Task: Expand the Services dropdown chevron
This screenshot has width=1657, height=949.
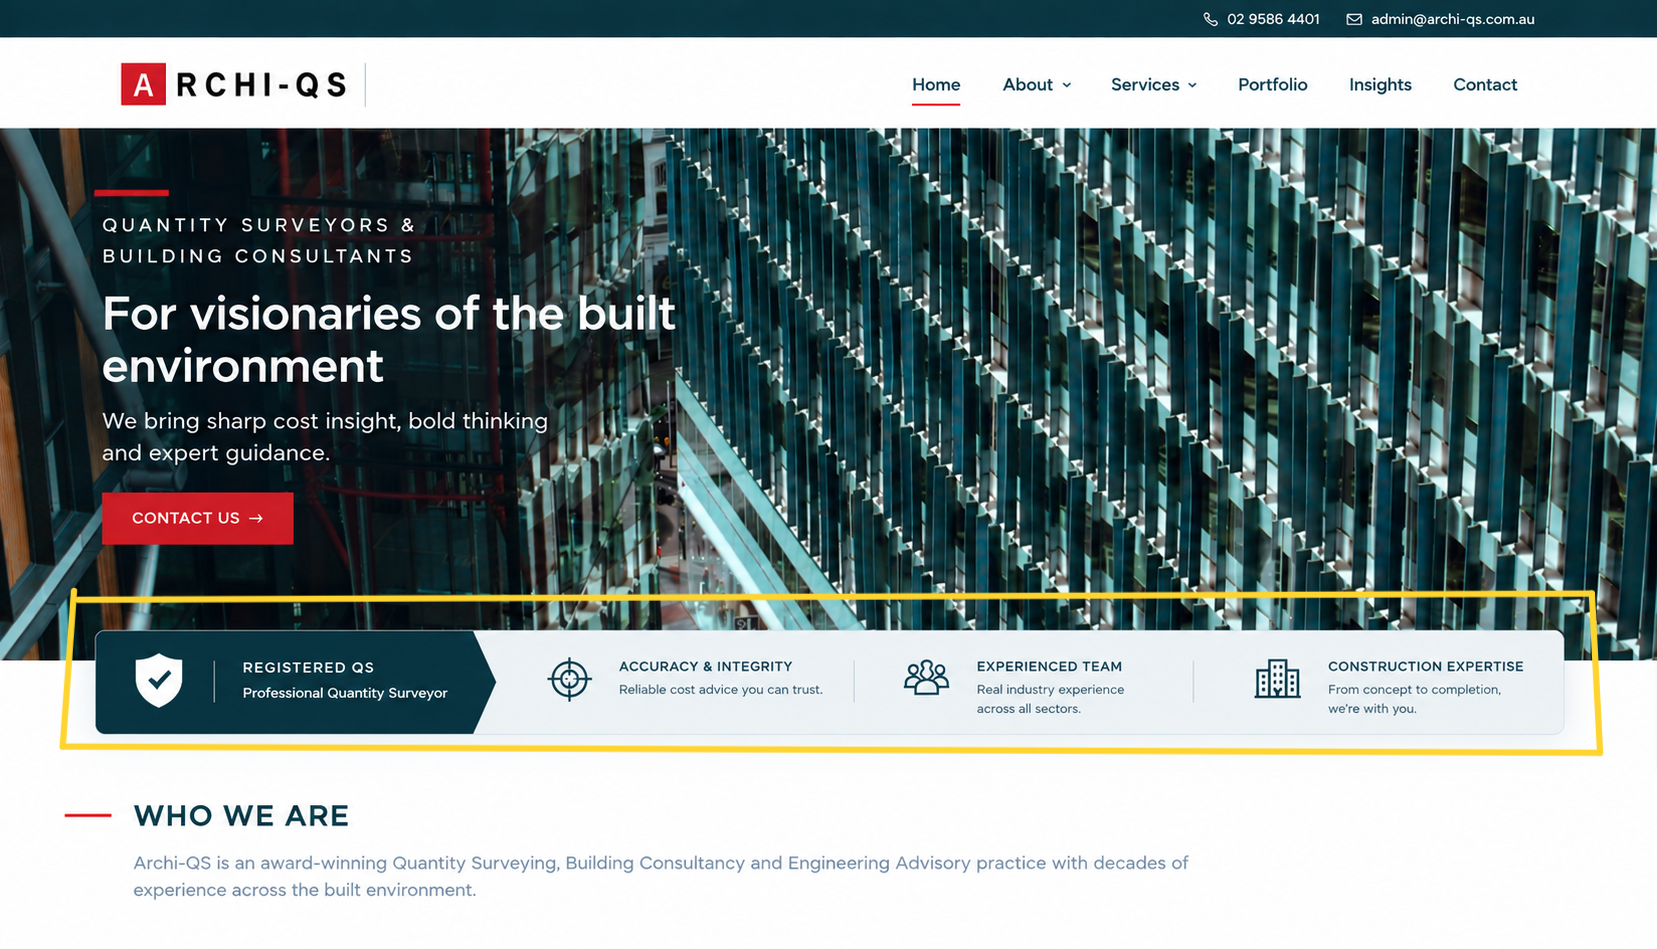Action: [1192, 85]
